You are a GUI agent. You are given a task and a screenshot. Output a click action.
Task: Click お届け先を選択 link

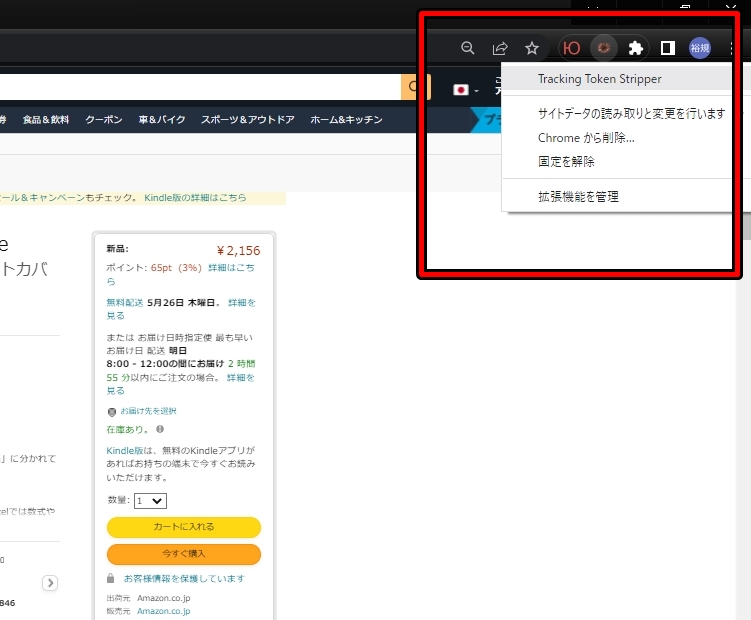[148, 411]
